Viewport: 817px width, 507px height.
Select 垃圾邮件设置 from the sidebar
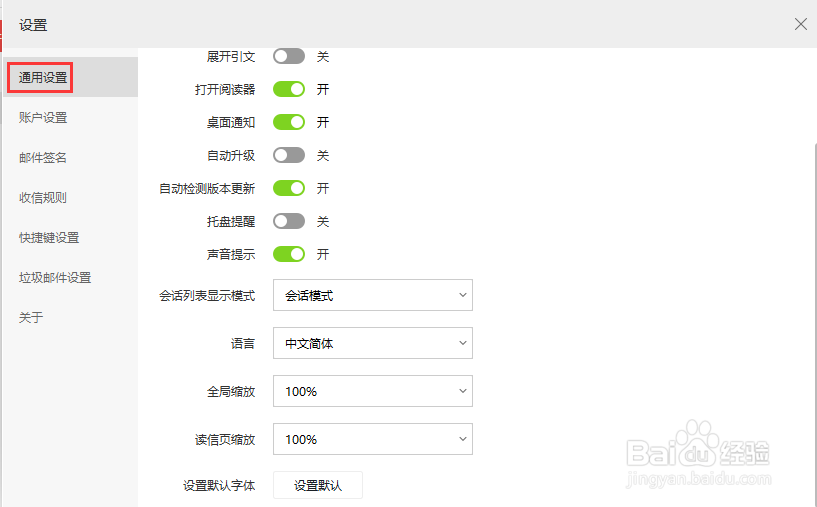point(55,277)
